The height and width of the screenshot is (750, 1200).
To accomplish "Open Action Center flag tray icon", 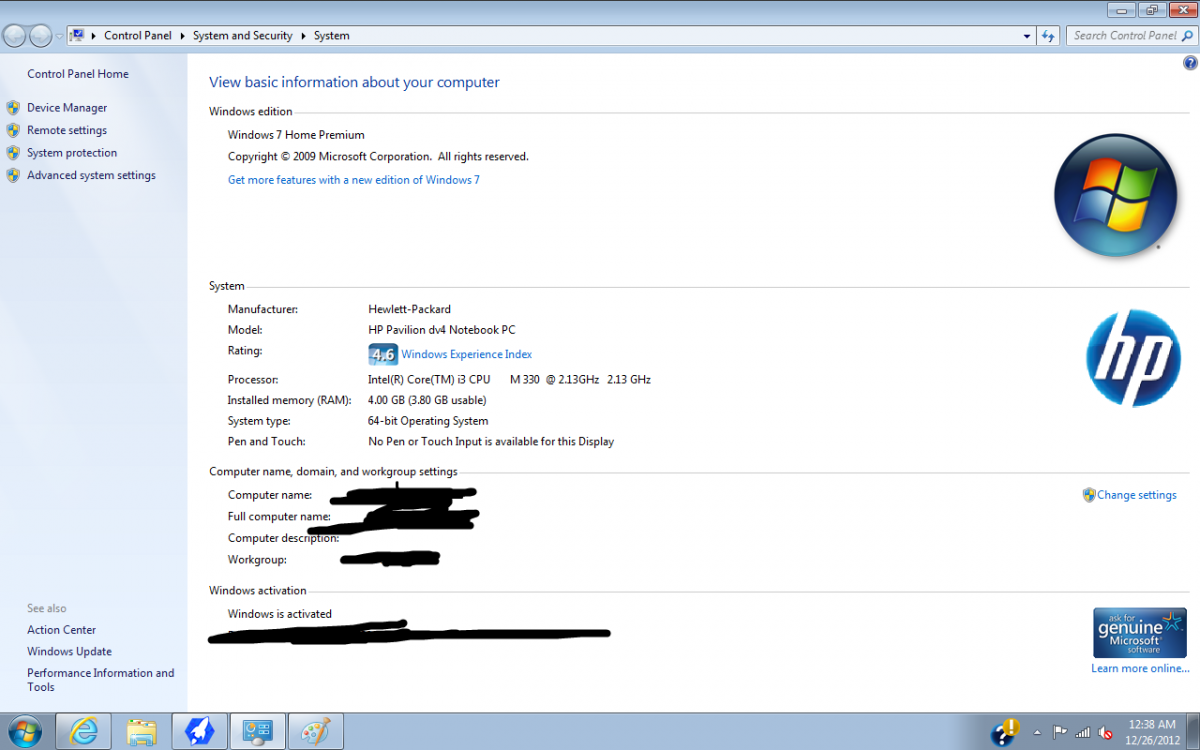I will (x=1060, y=732).
